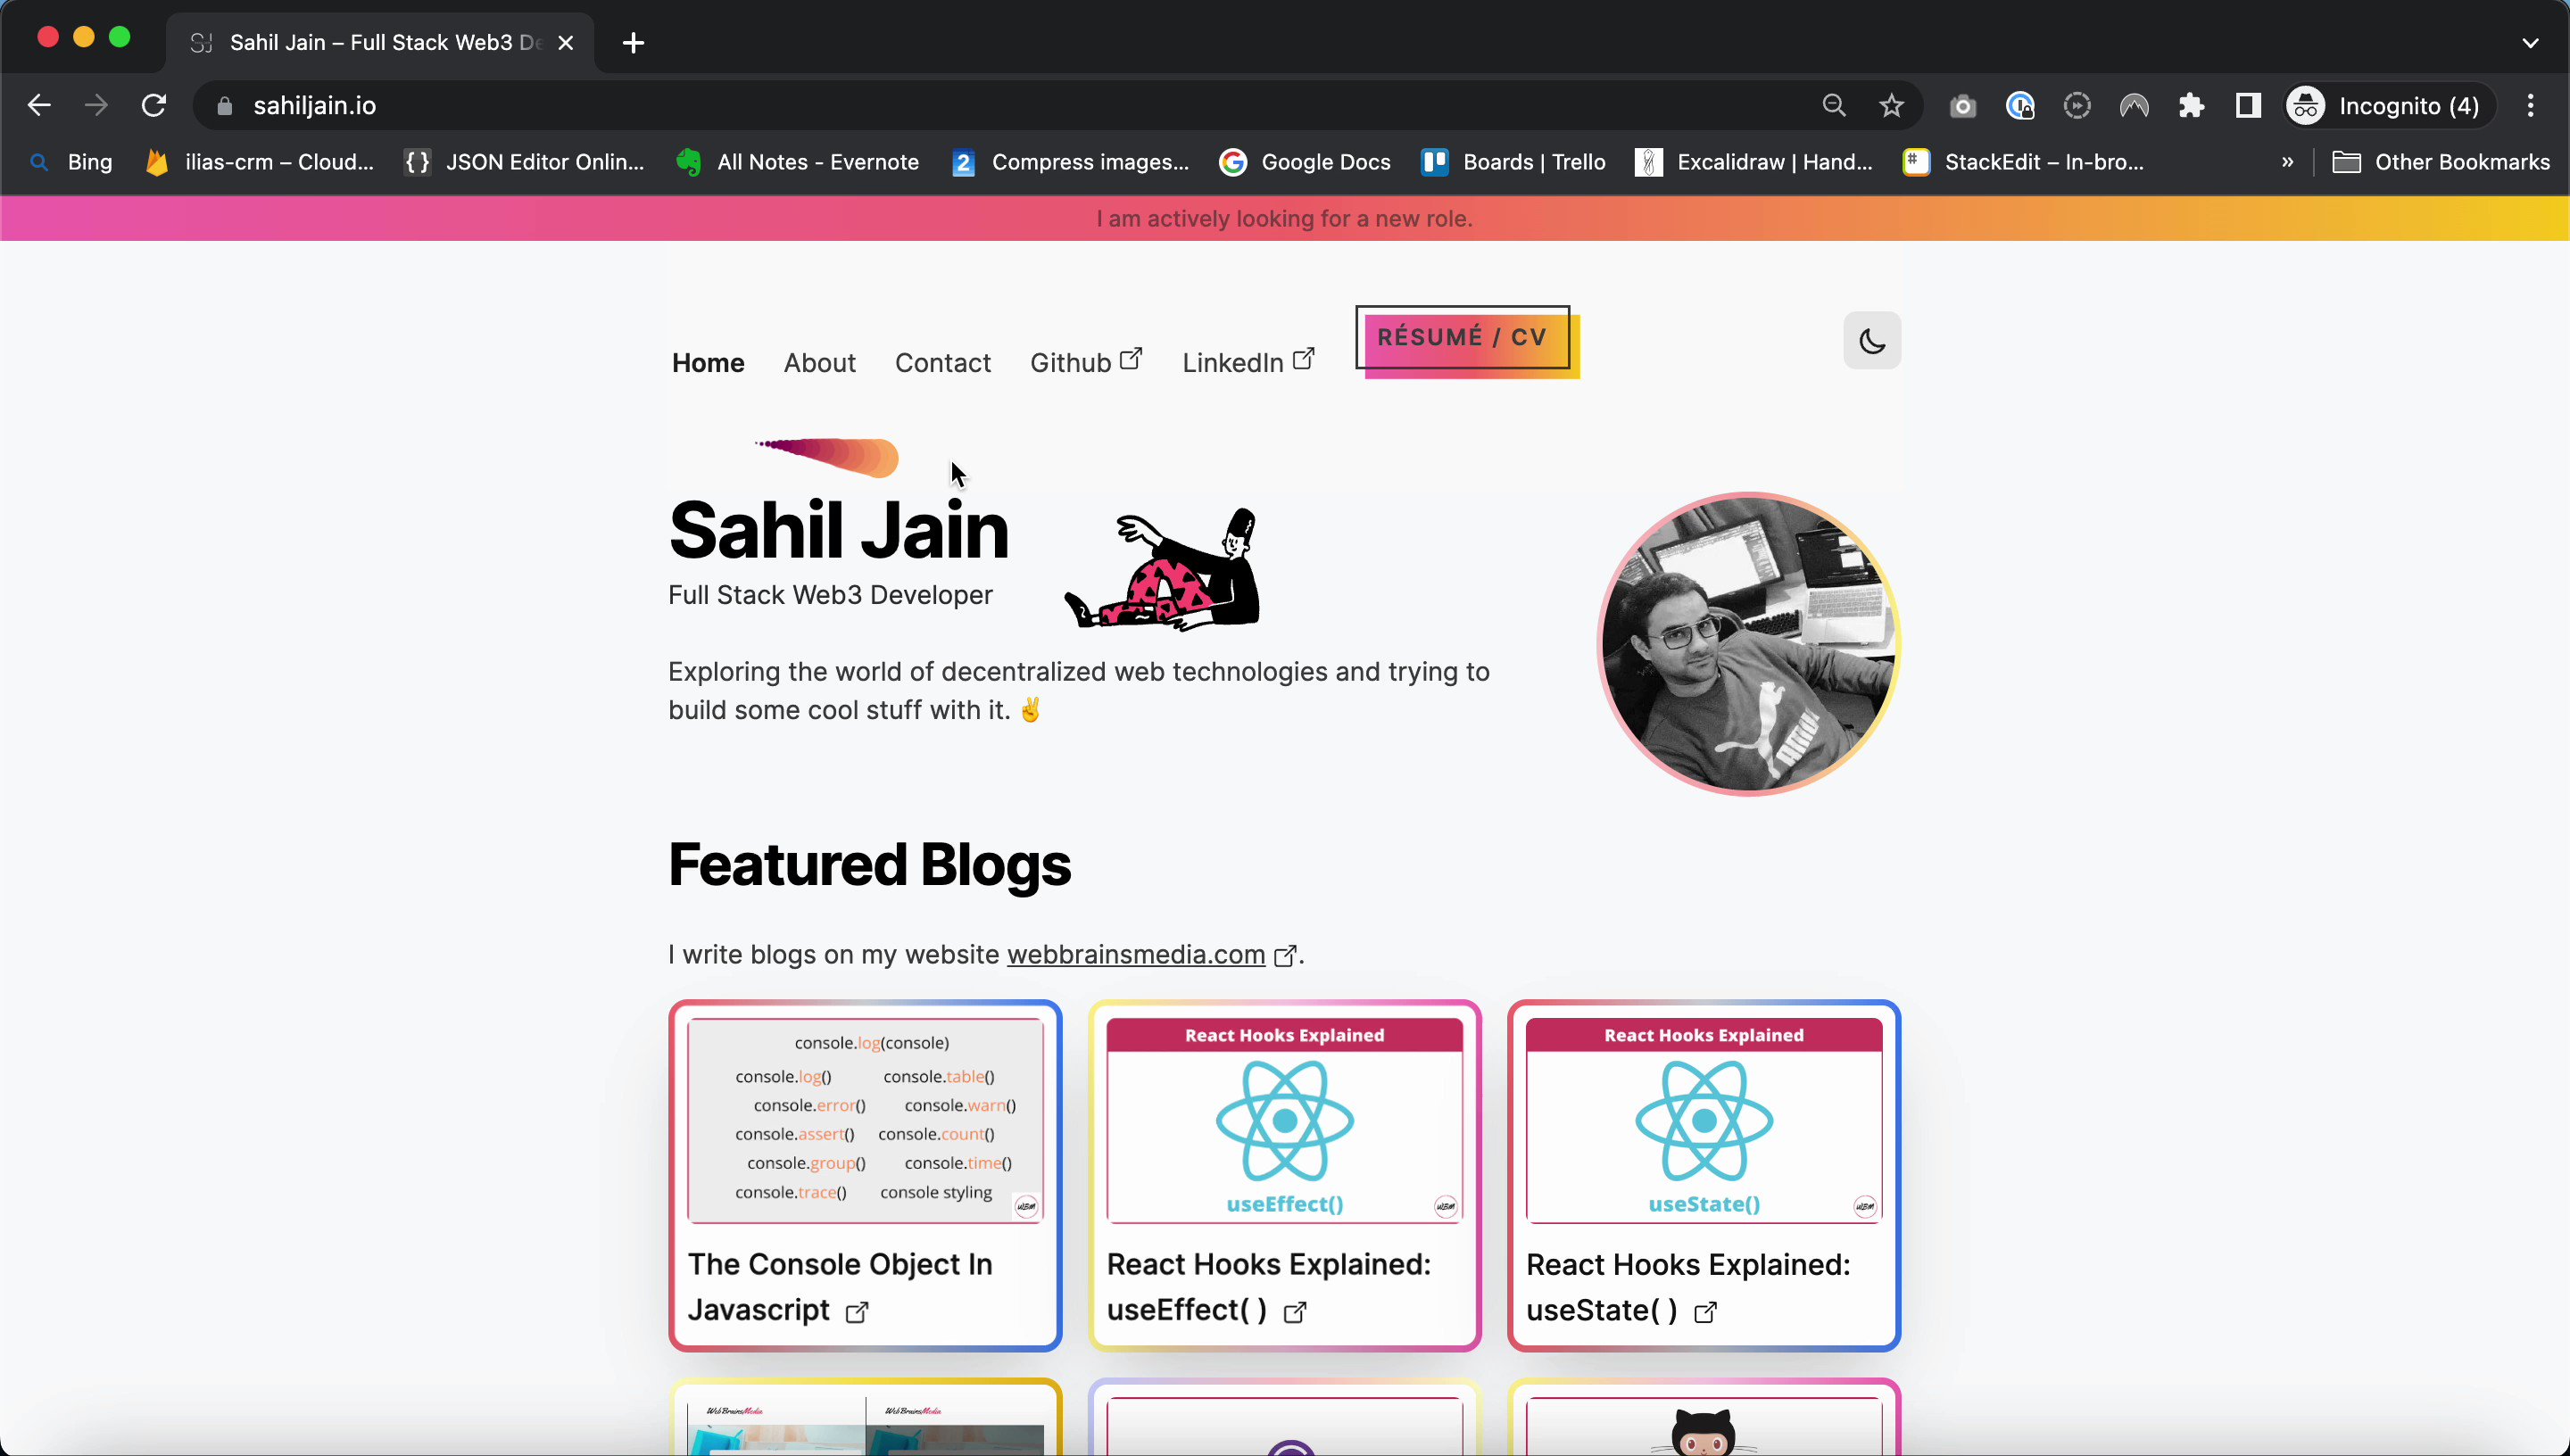The width and height of the screenshot is (2570, 1456).
Task: Toggle the browser side panel icon
Action: pyautogui.click(x=2248, y=105)
